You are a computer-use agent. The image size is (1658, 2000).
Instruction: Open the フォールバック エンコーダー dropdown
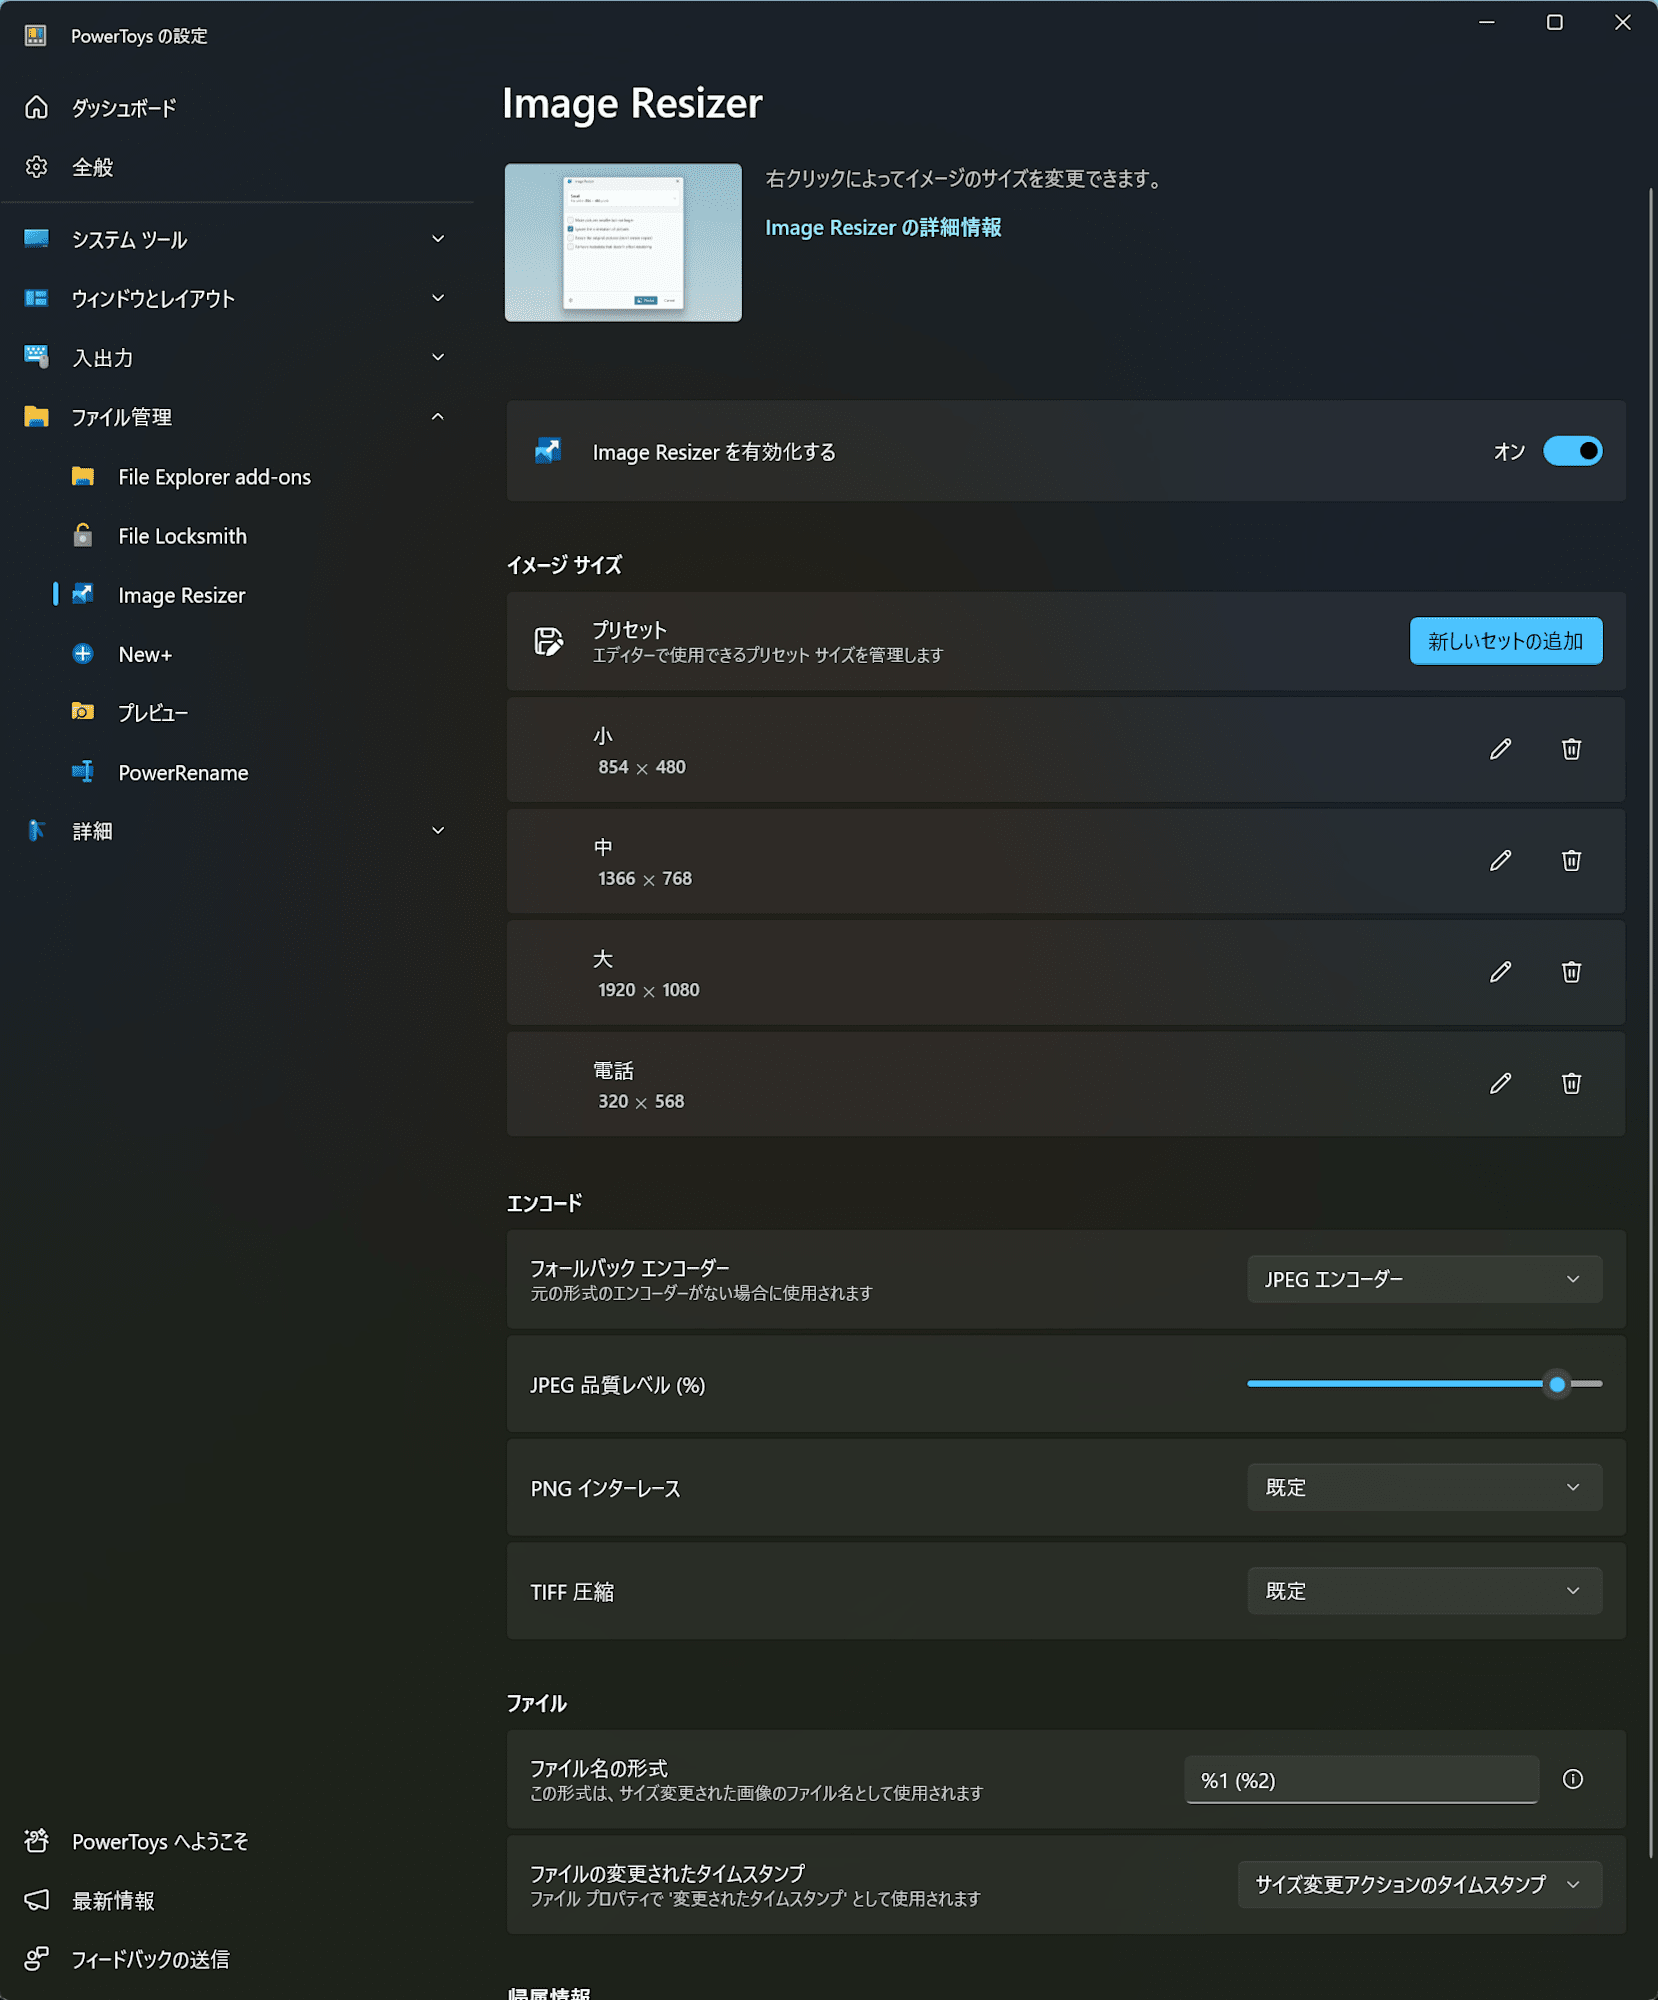[x=1424, y=1279]
